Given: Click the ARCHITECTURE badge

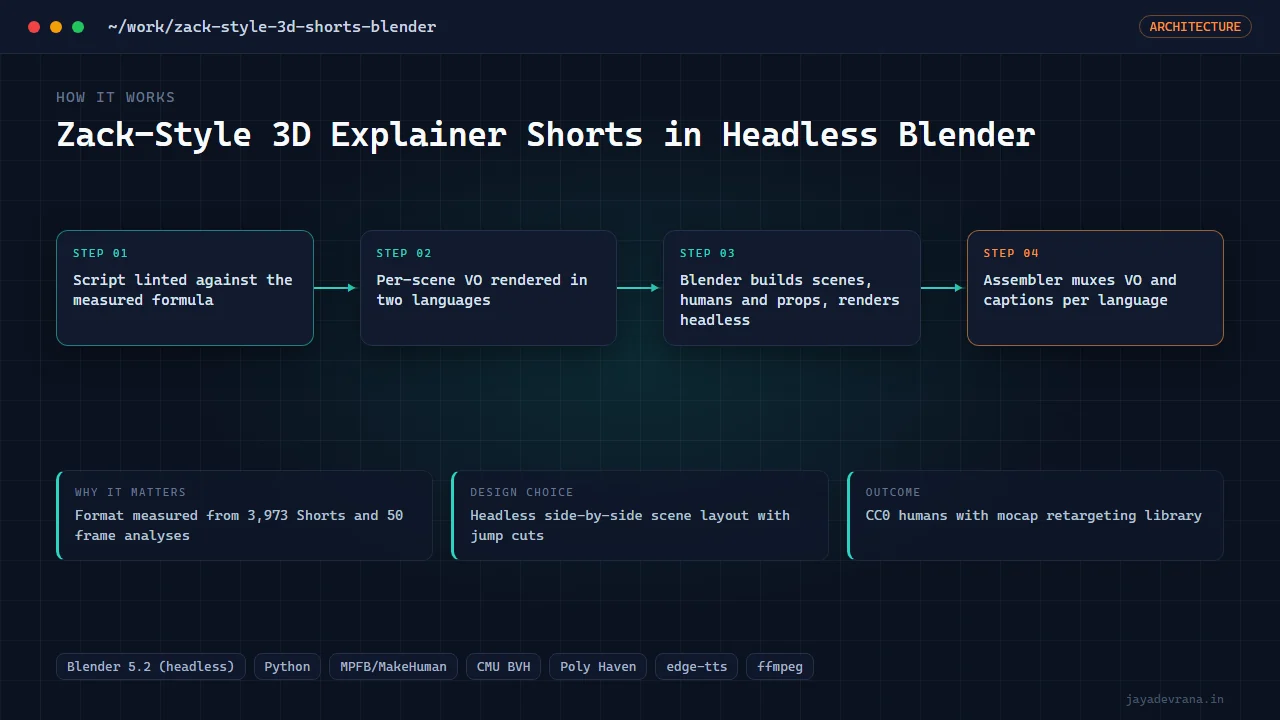Looking at the screenshot, I should [x=1195, y=27].
